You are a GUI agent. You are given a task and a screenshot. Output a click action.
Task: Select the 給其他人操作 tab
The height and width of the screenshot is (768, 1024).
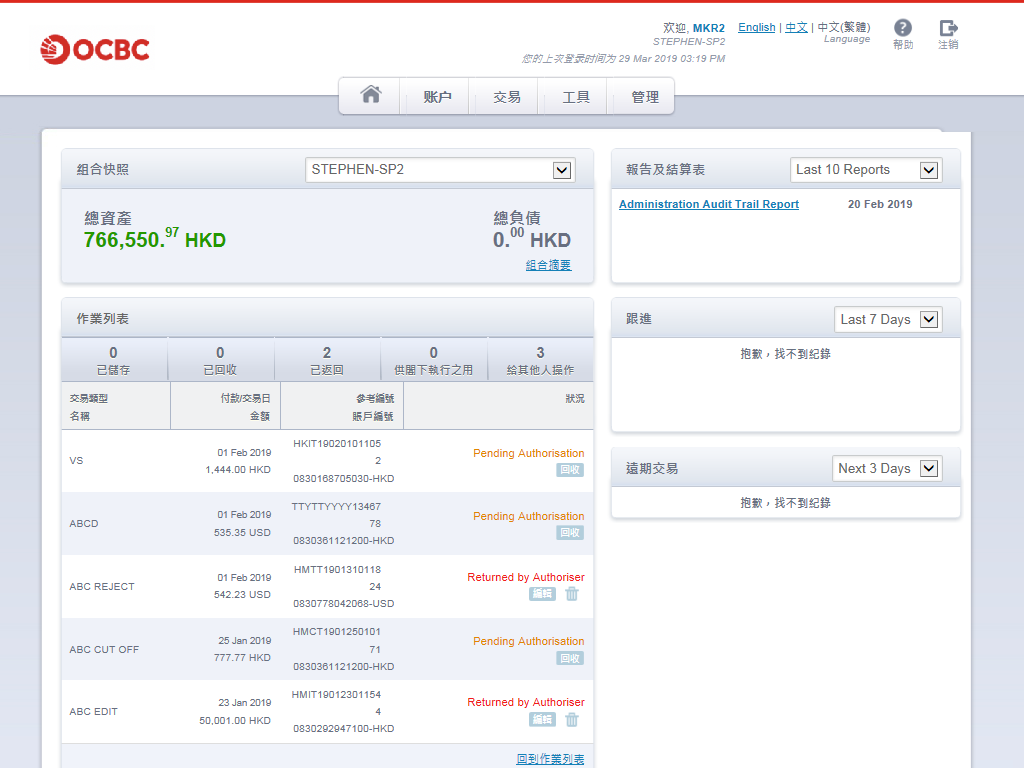[540, 360]
